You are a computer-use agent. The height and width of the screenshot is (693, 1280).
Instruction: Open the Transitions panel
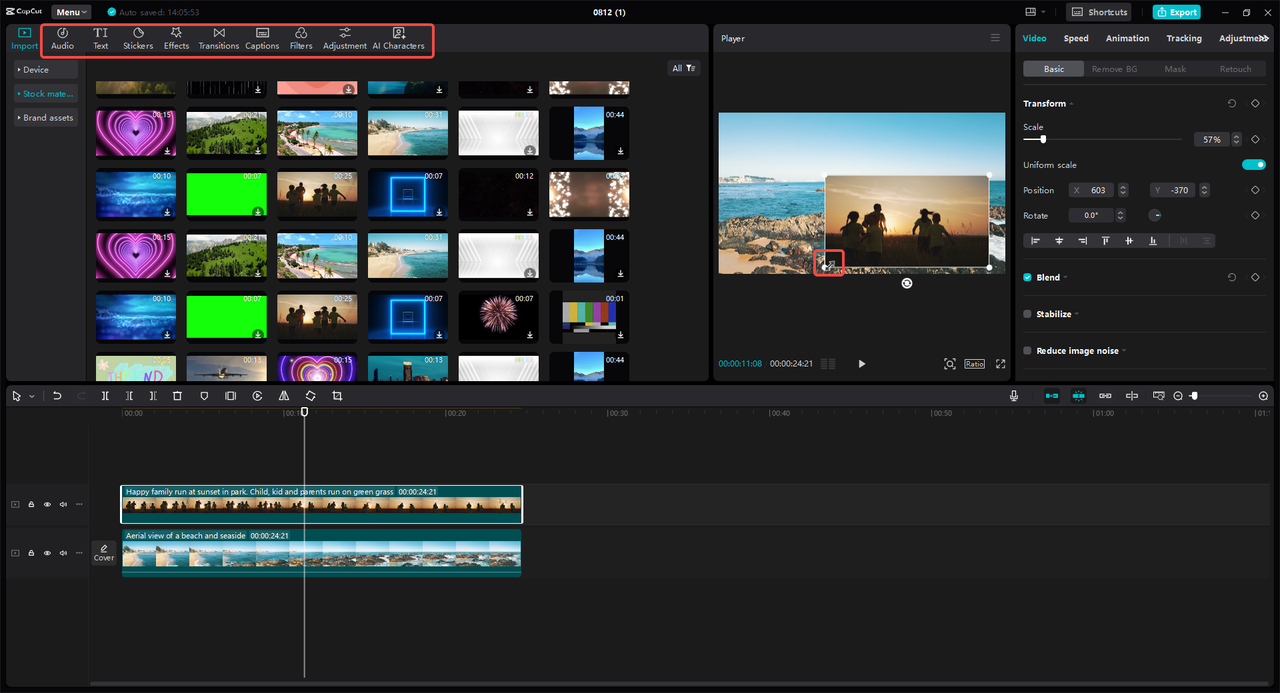(x=218, y=39)
